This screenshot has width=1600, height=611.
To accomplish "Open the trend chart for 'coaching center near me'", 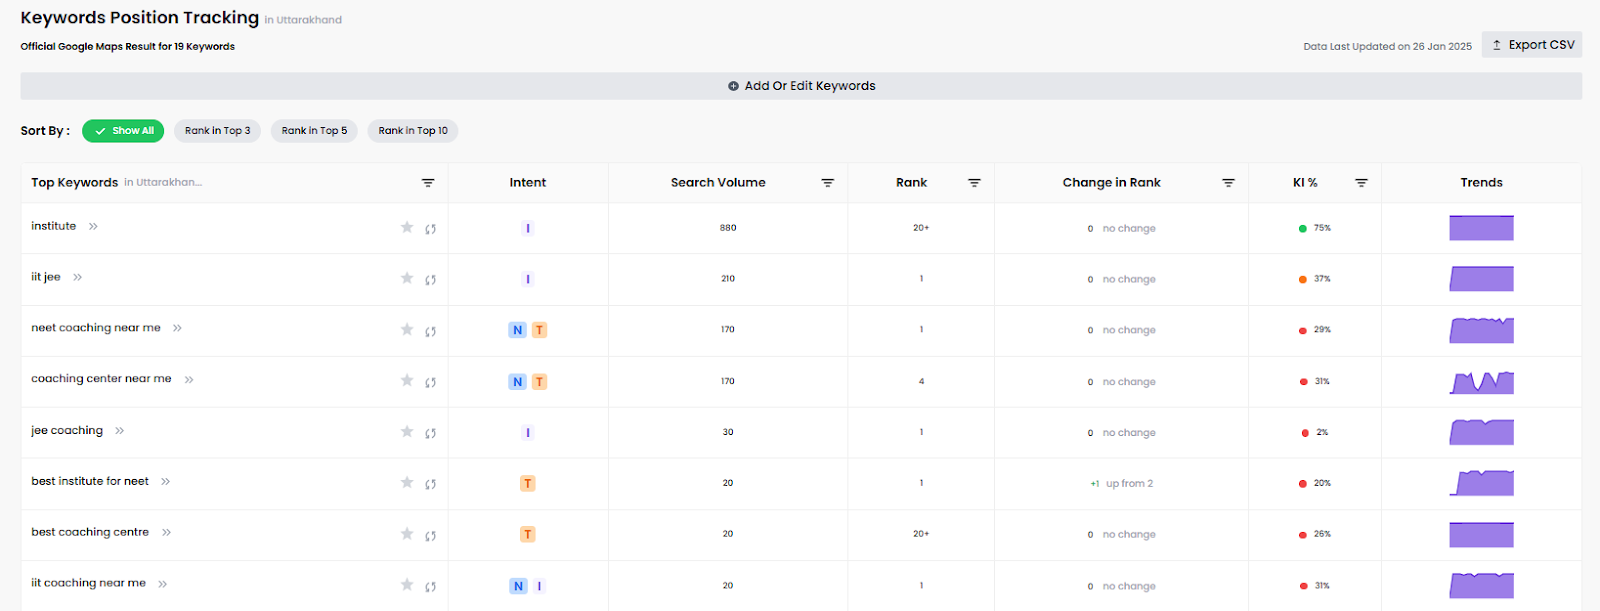I will 1481,382.
